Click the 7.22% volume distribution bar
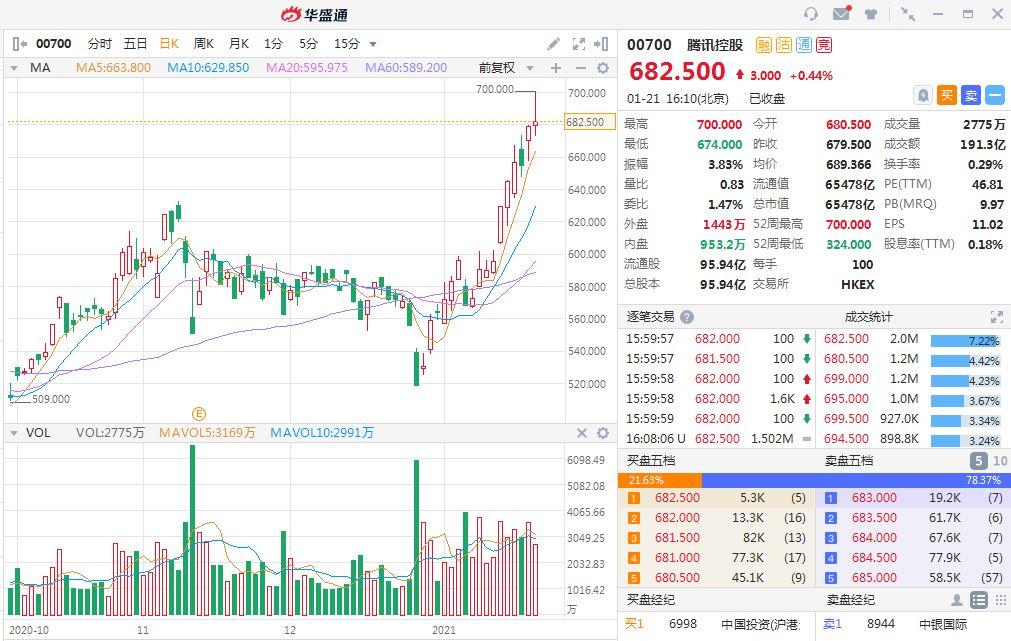 tap(965, 340)
